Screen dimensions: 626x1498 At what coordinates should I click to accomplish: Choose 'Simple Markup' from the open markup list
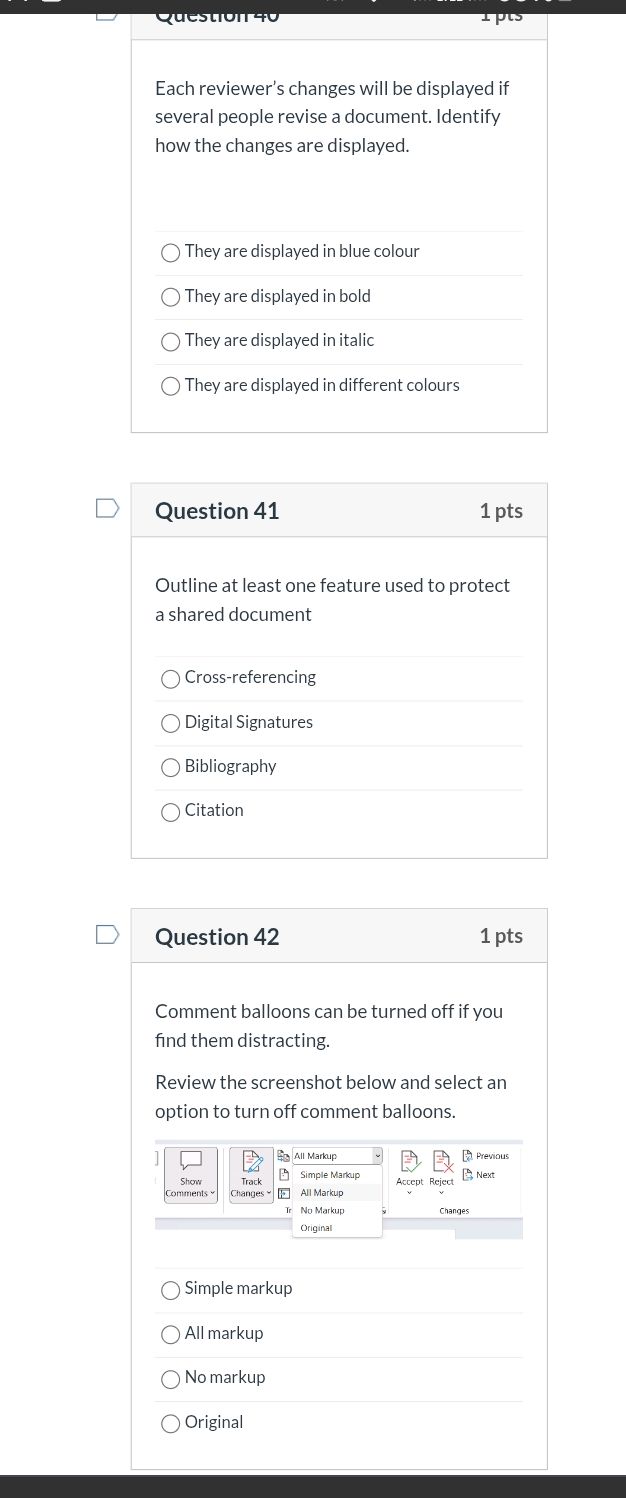(x=330, y=1175)
